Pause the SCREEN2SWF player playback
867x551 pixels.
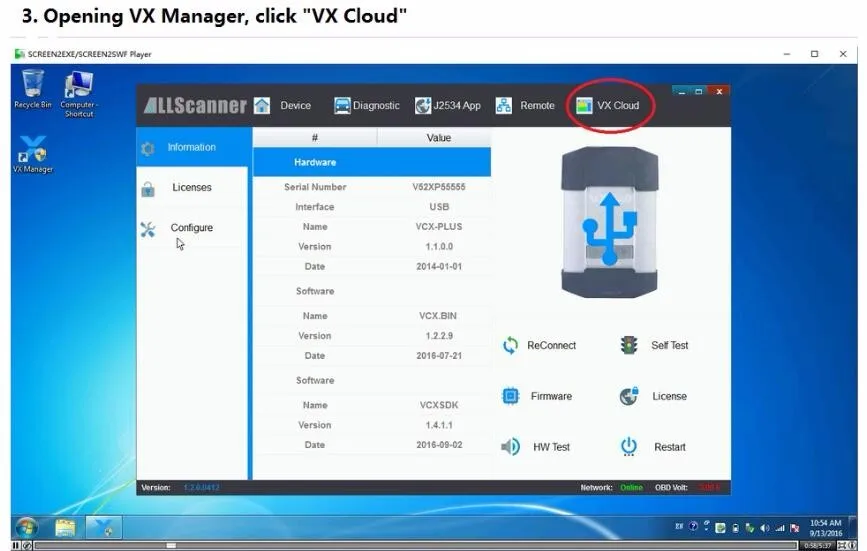pos(16,546)
